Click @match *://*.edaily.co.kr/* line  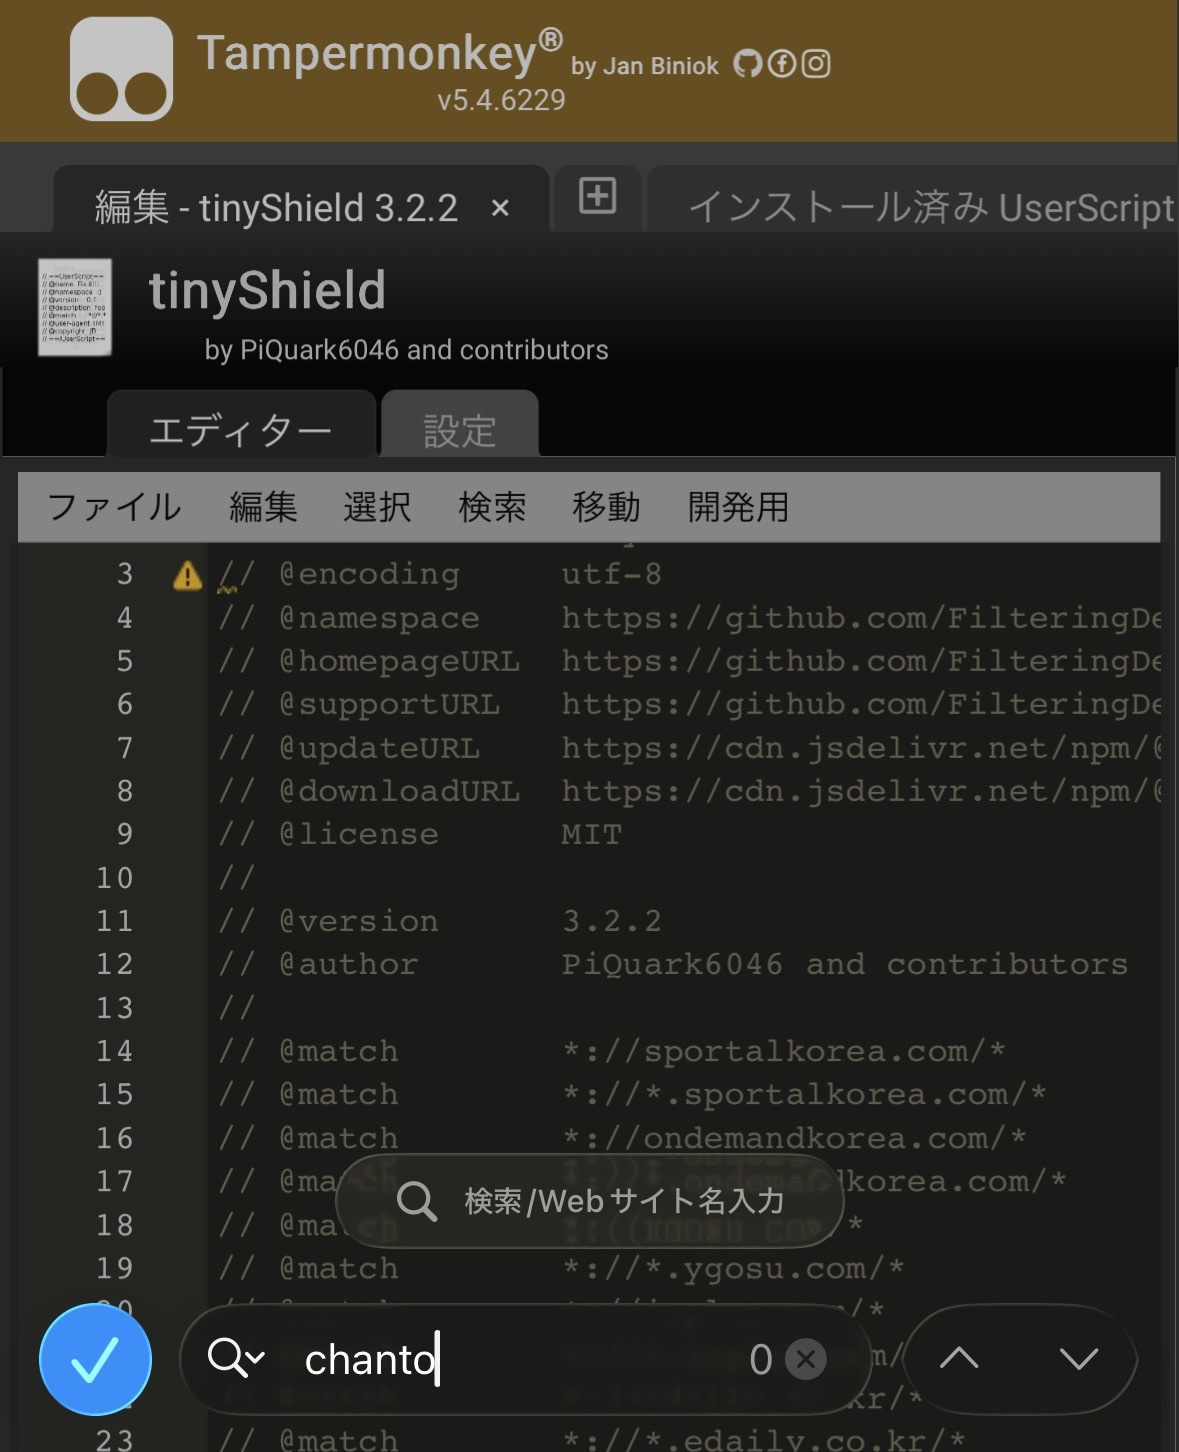point(592,1440)
